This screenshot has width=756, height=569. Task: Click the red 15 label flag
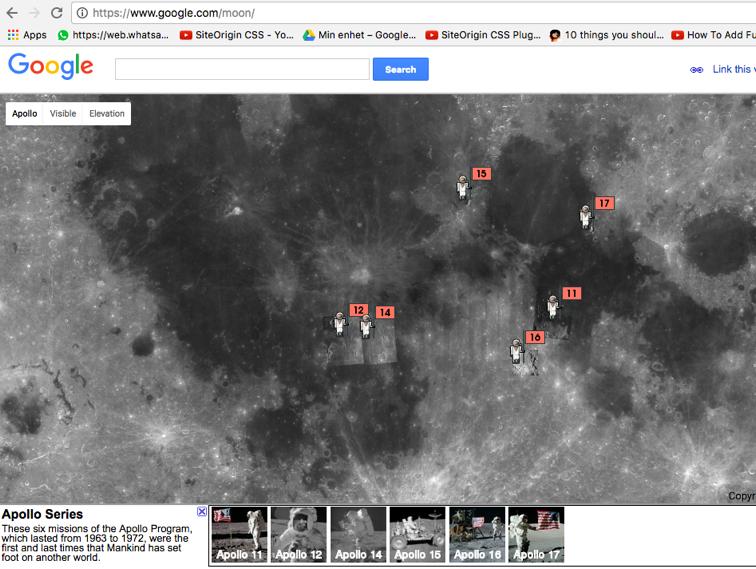(481, 174)
